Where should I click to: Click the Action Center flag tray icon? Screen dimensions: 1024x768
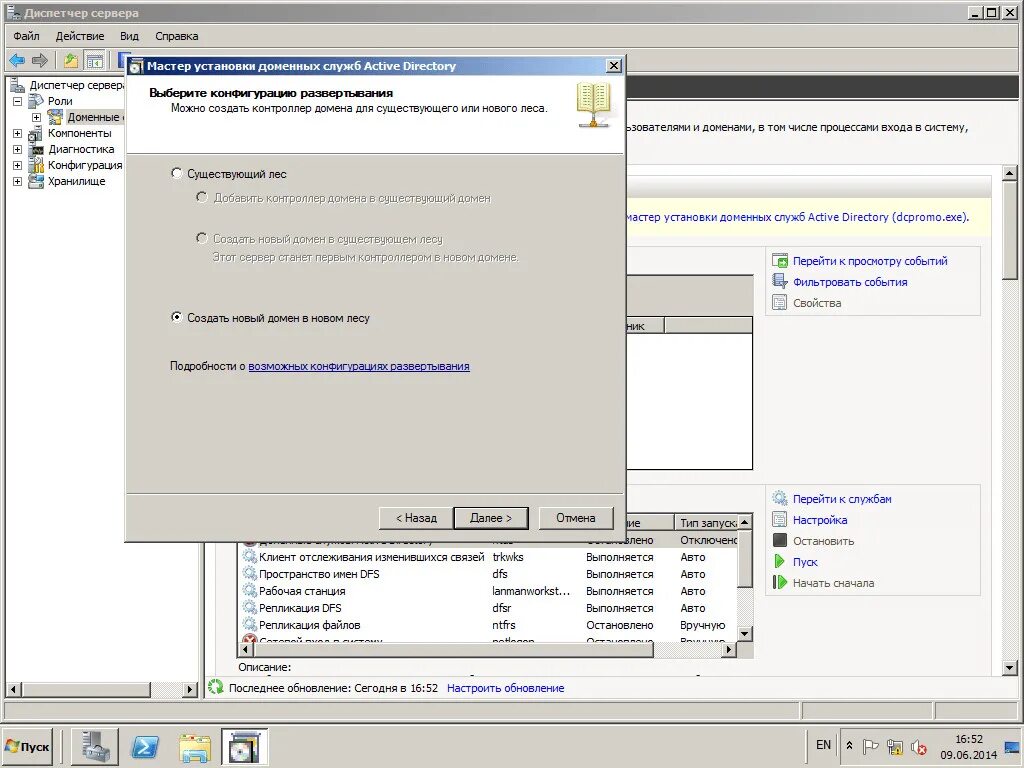[x=871, y=746]
